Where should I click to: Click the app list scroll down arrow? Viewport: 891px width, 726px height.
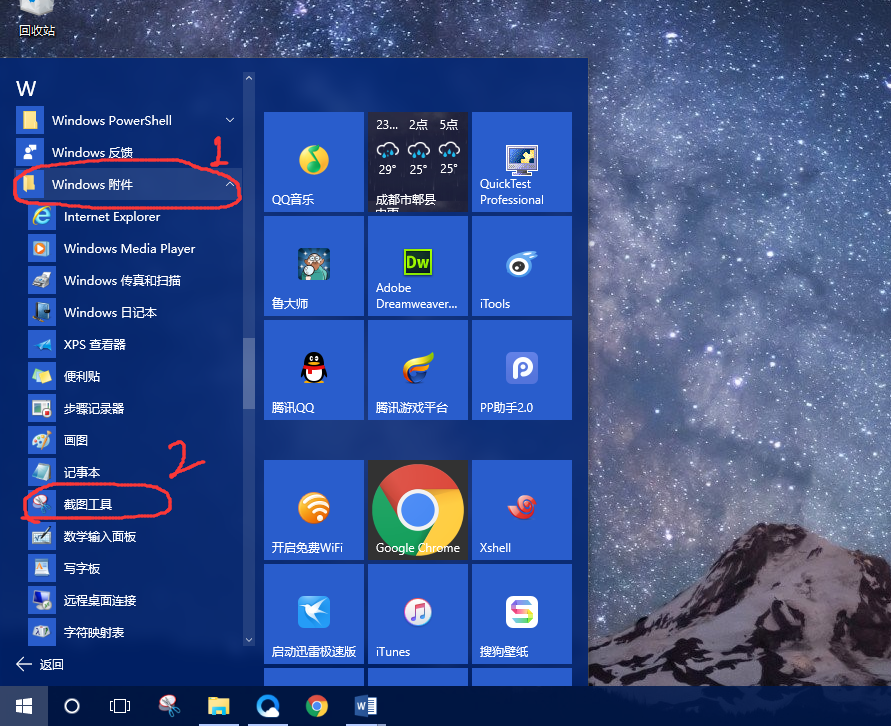point(249,640)
